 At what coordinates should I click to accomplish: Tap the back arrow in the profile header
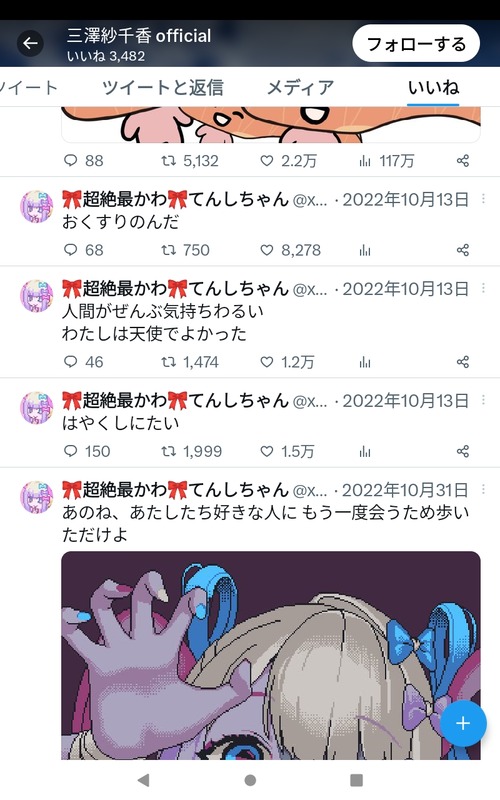30,43
